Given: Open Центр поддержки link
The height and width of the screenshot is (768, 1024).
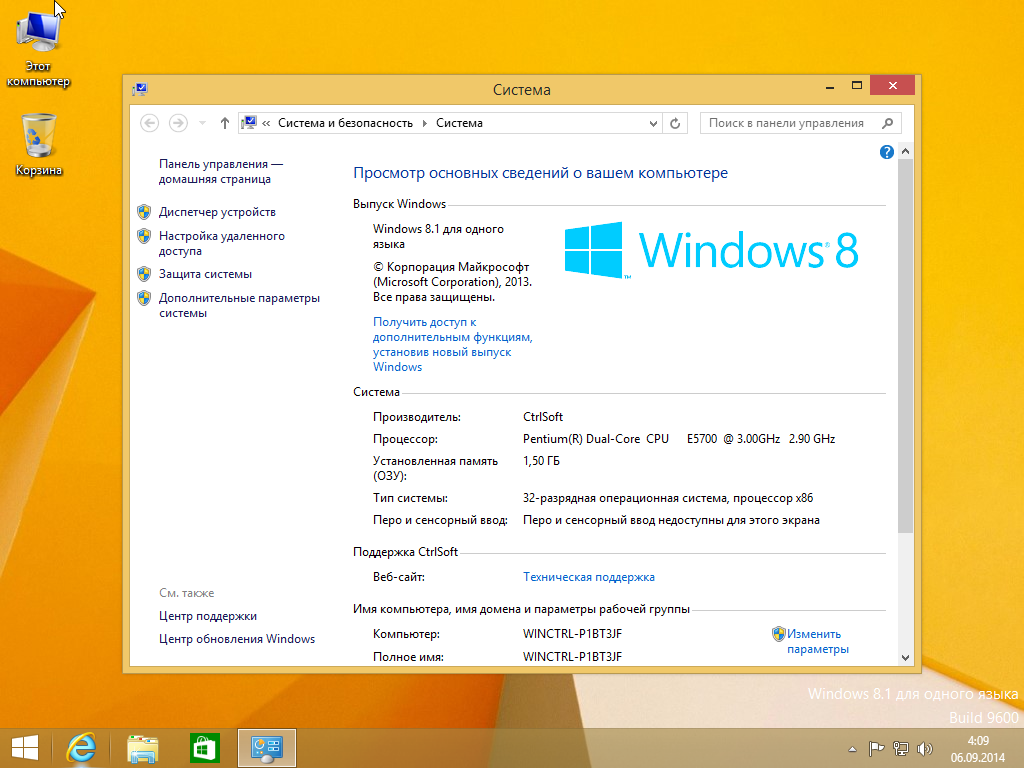Looking at the screenshot, I should (208, 616).
